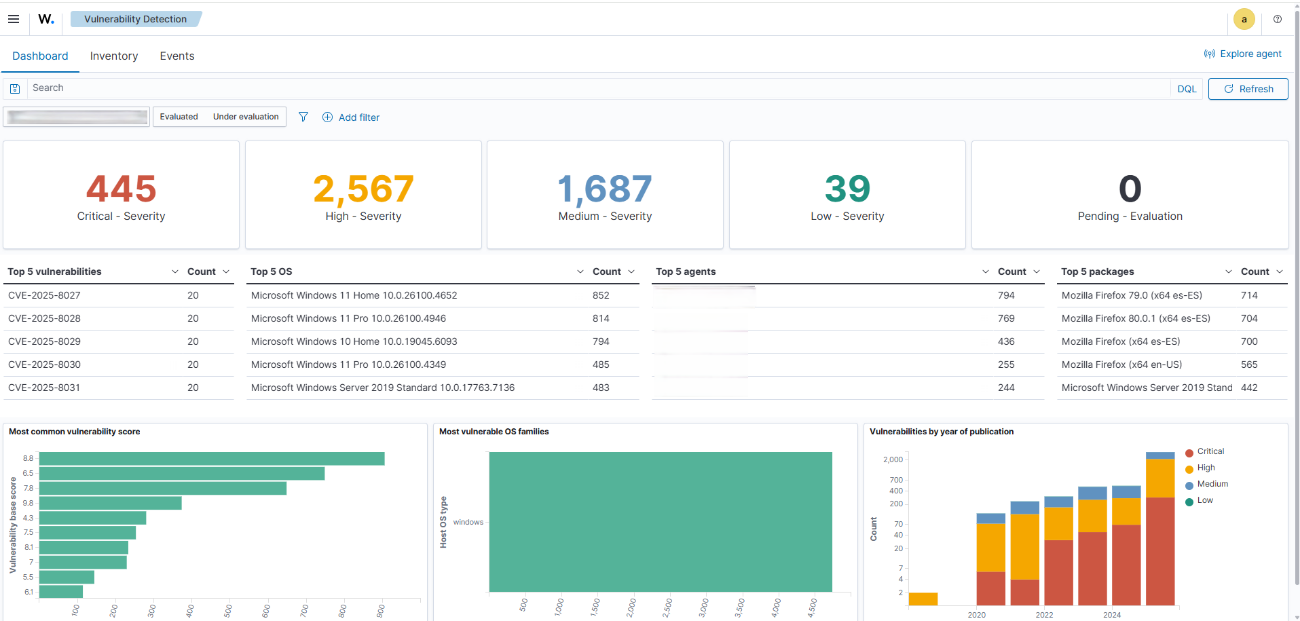
Task: Click the Vulnerability Detection breadcrumb
Action: (x=135, y=19)
